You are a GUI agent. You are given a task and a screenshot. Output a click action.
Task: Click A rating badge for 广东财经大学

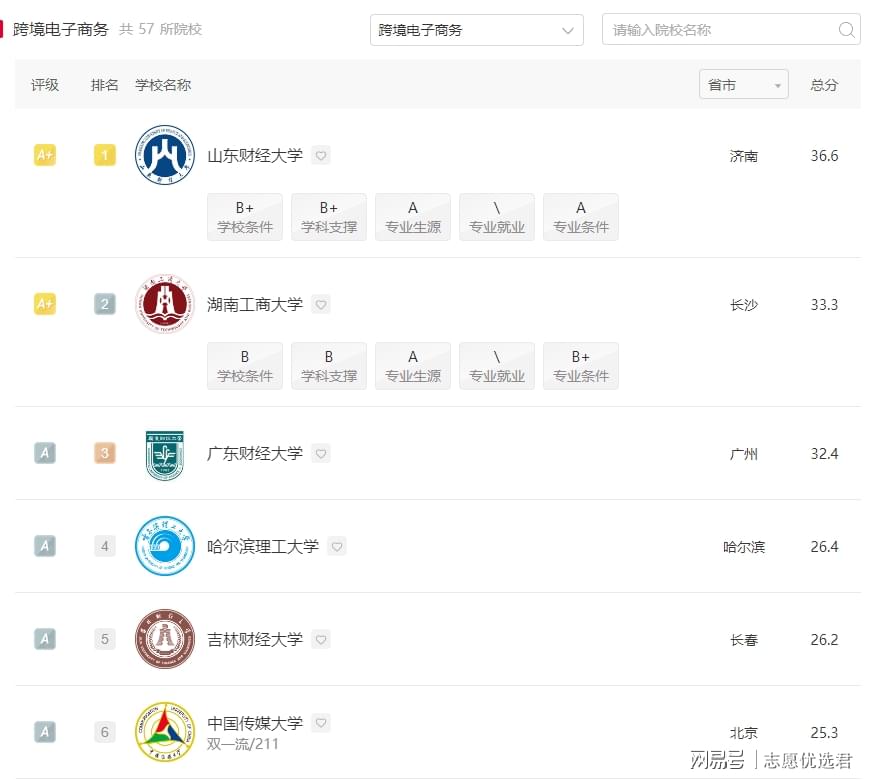click(45, 453)
